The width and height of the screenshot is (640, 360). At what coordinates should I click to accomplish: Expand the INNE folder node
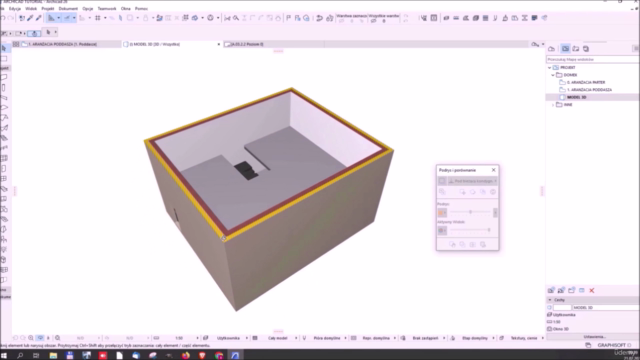click(x=553, y=105)
